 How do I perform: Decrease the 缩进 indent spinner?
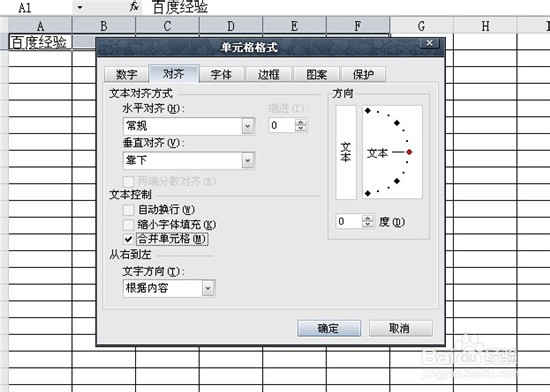click(x=301, y=128)
